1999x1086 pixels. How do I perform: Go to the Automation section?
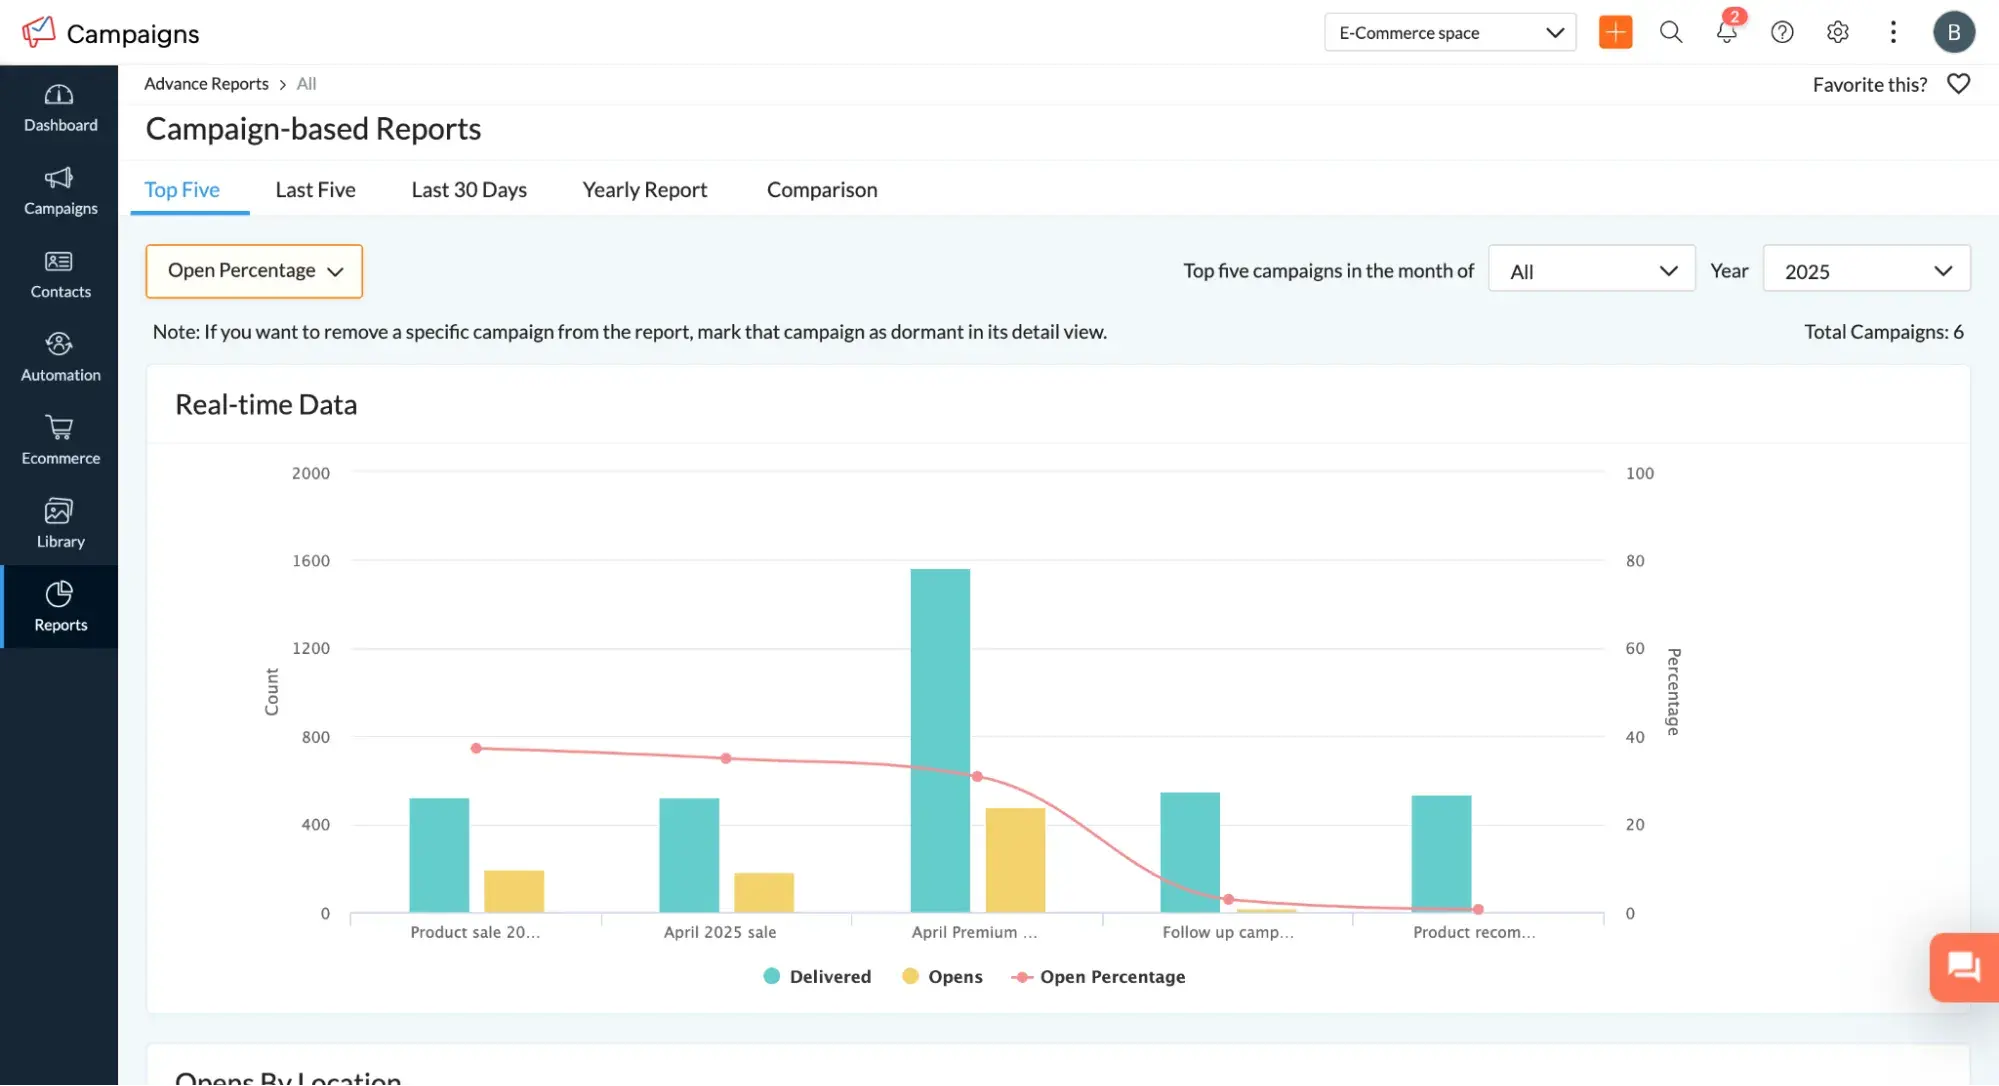pyautogui.click(x=60, y=357)
